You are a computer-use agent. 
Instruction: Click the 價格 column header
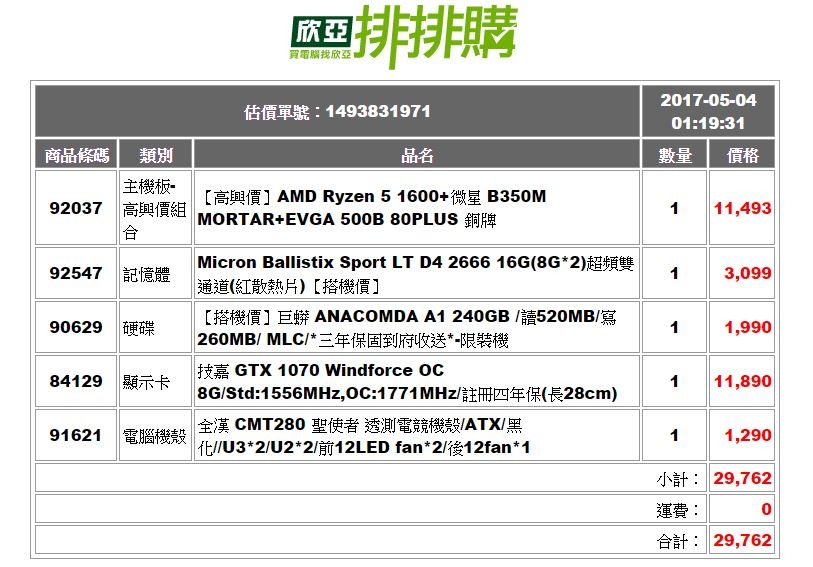(742, 155)
